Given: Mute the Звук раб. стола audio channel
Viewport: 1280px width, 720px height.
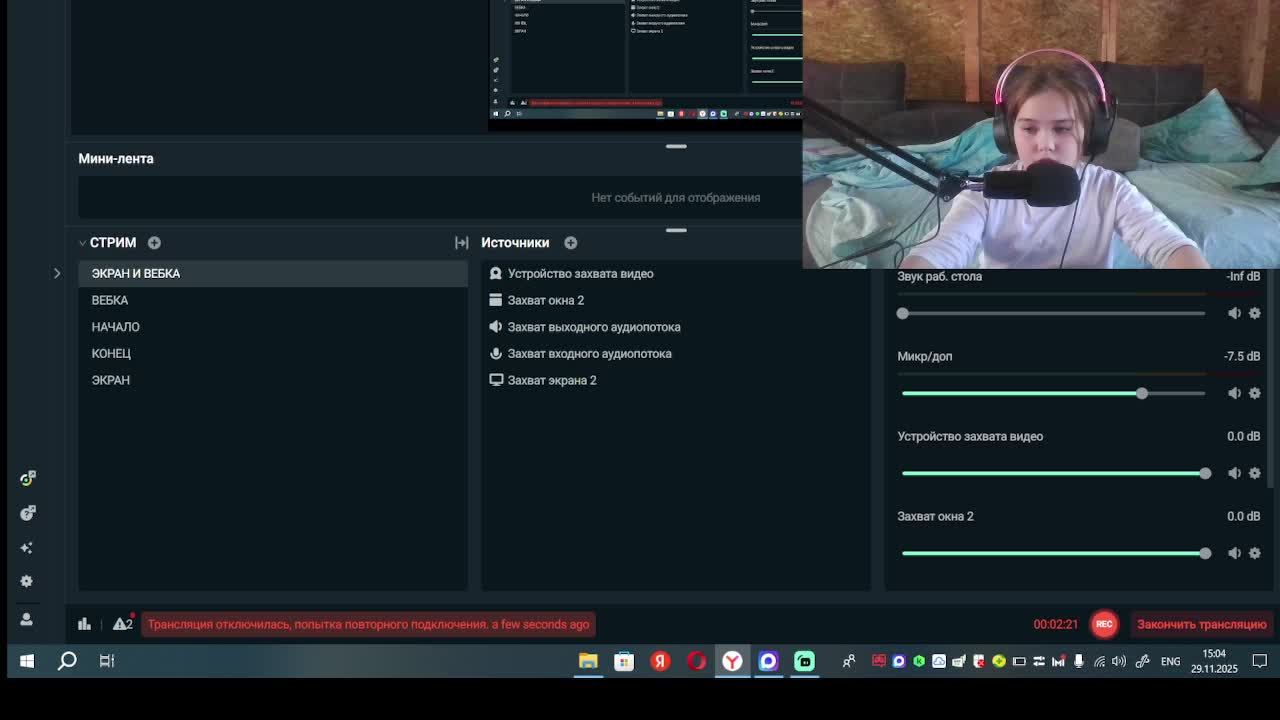Looking at the screenshot, I should 1234,313.
